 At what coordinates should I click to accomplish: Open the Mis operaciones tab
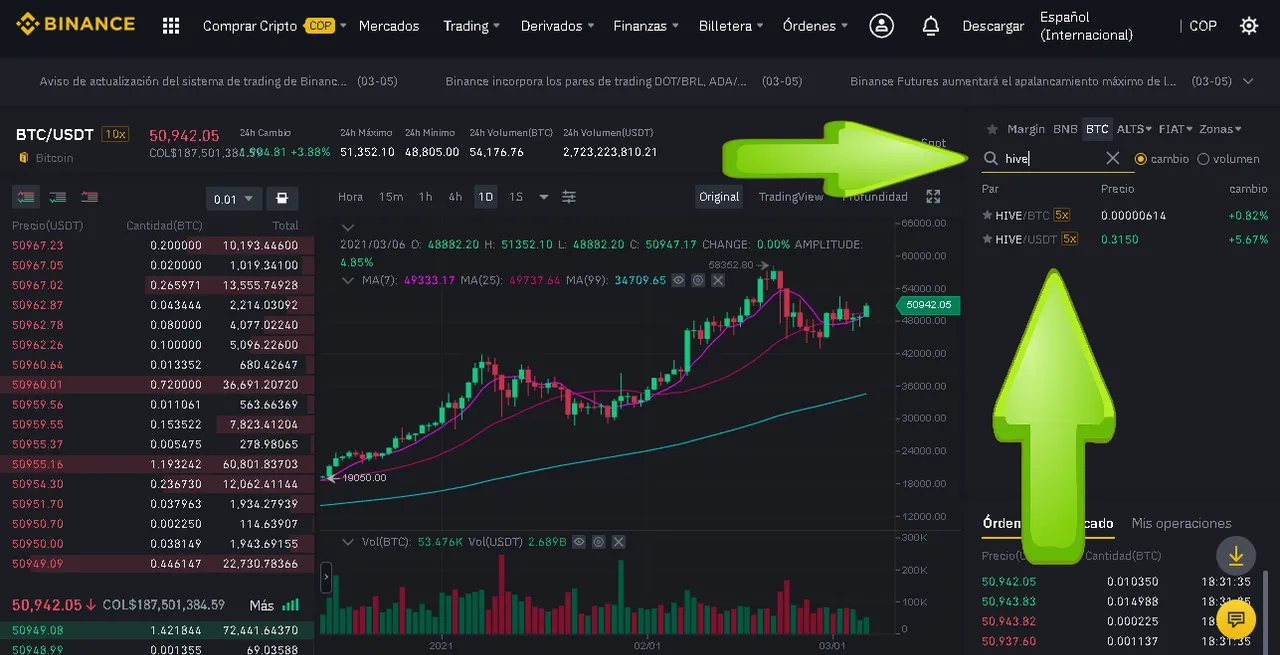click(x=1181, y=523)
